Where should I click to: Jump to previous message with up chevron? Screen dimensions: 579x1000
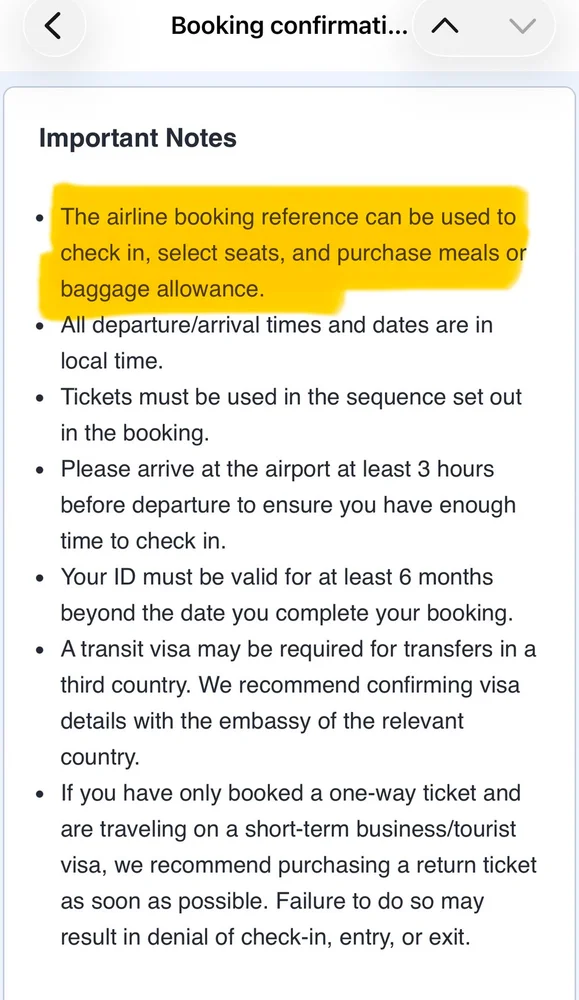[x=445, y=26]
